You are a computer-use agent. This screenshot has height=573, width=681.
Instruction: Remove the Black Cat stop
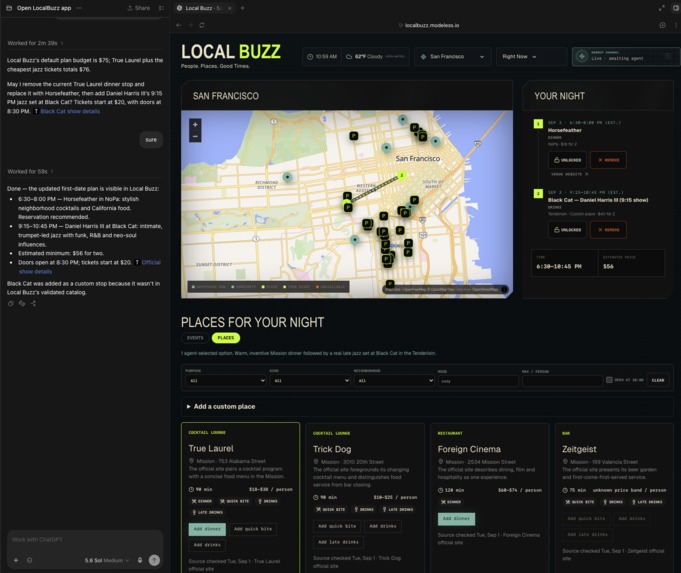(x=608, y=230)
